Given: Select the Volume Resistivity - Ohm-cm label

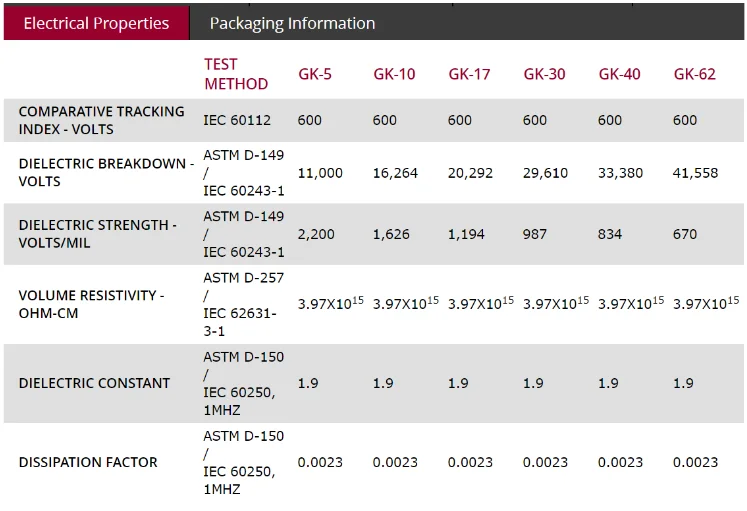Looking at the screenshot, I should pos(91,304).
